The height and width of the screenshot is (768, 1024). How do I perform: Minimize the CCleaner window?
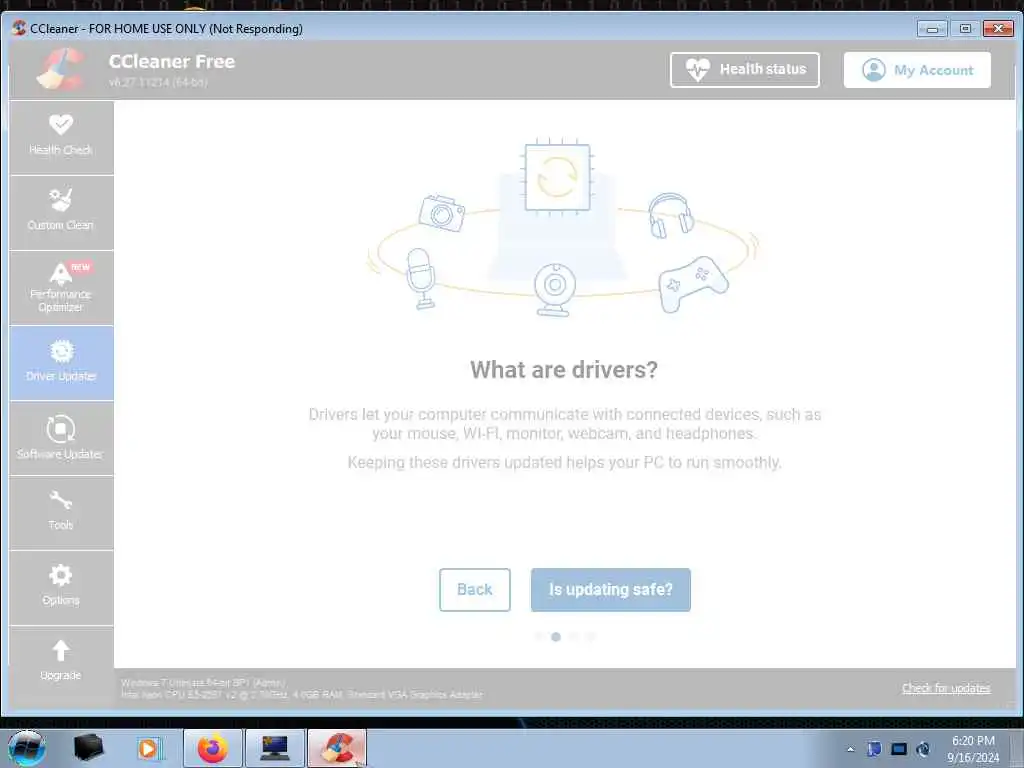pyautogui.click(x=932, y=29)
